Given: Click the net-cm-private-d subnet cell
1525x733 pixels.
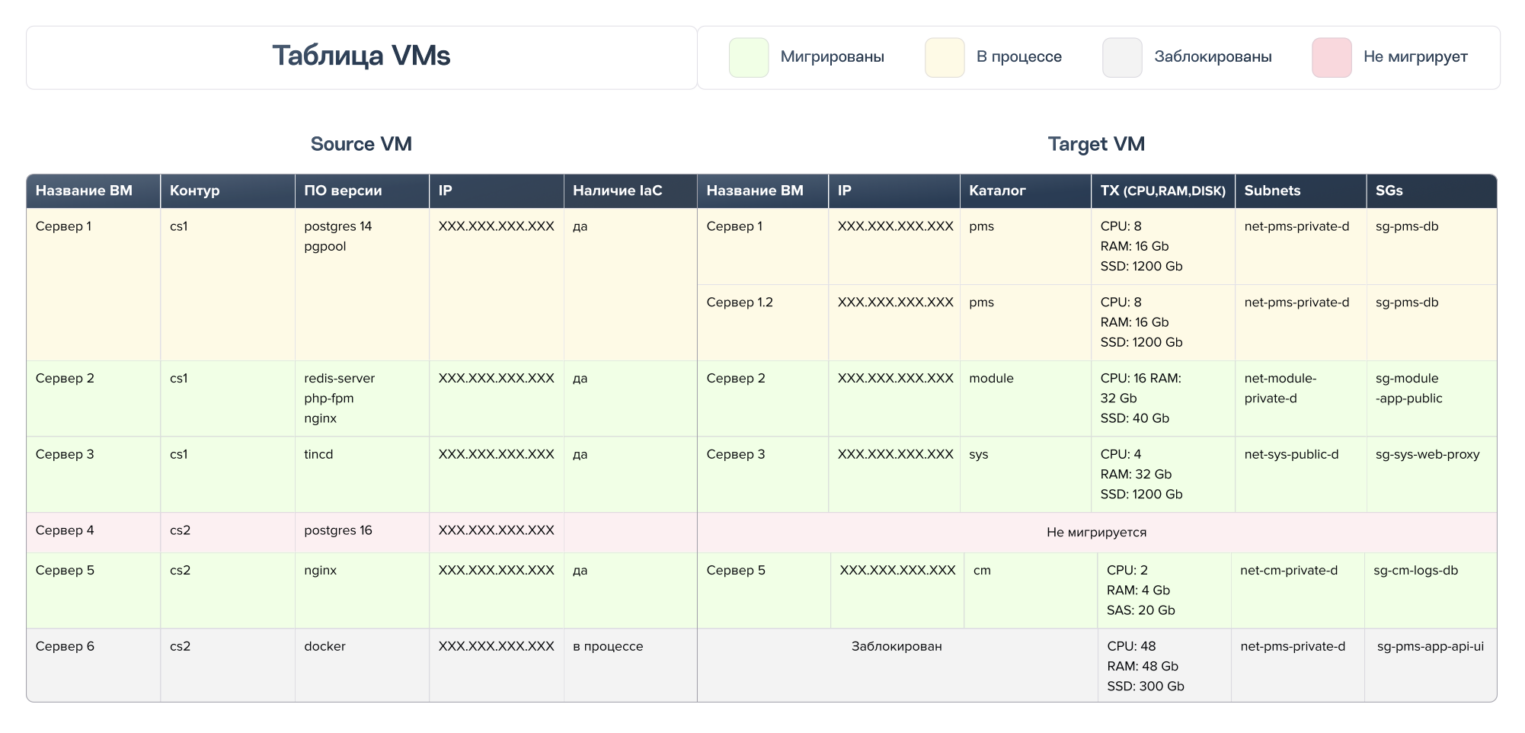Looking at the screenshot, I should point(1288,571).
